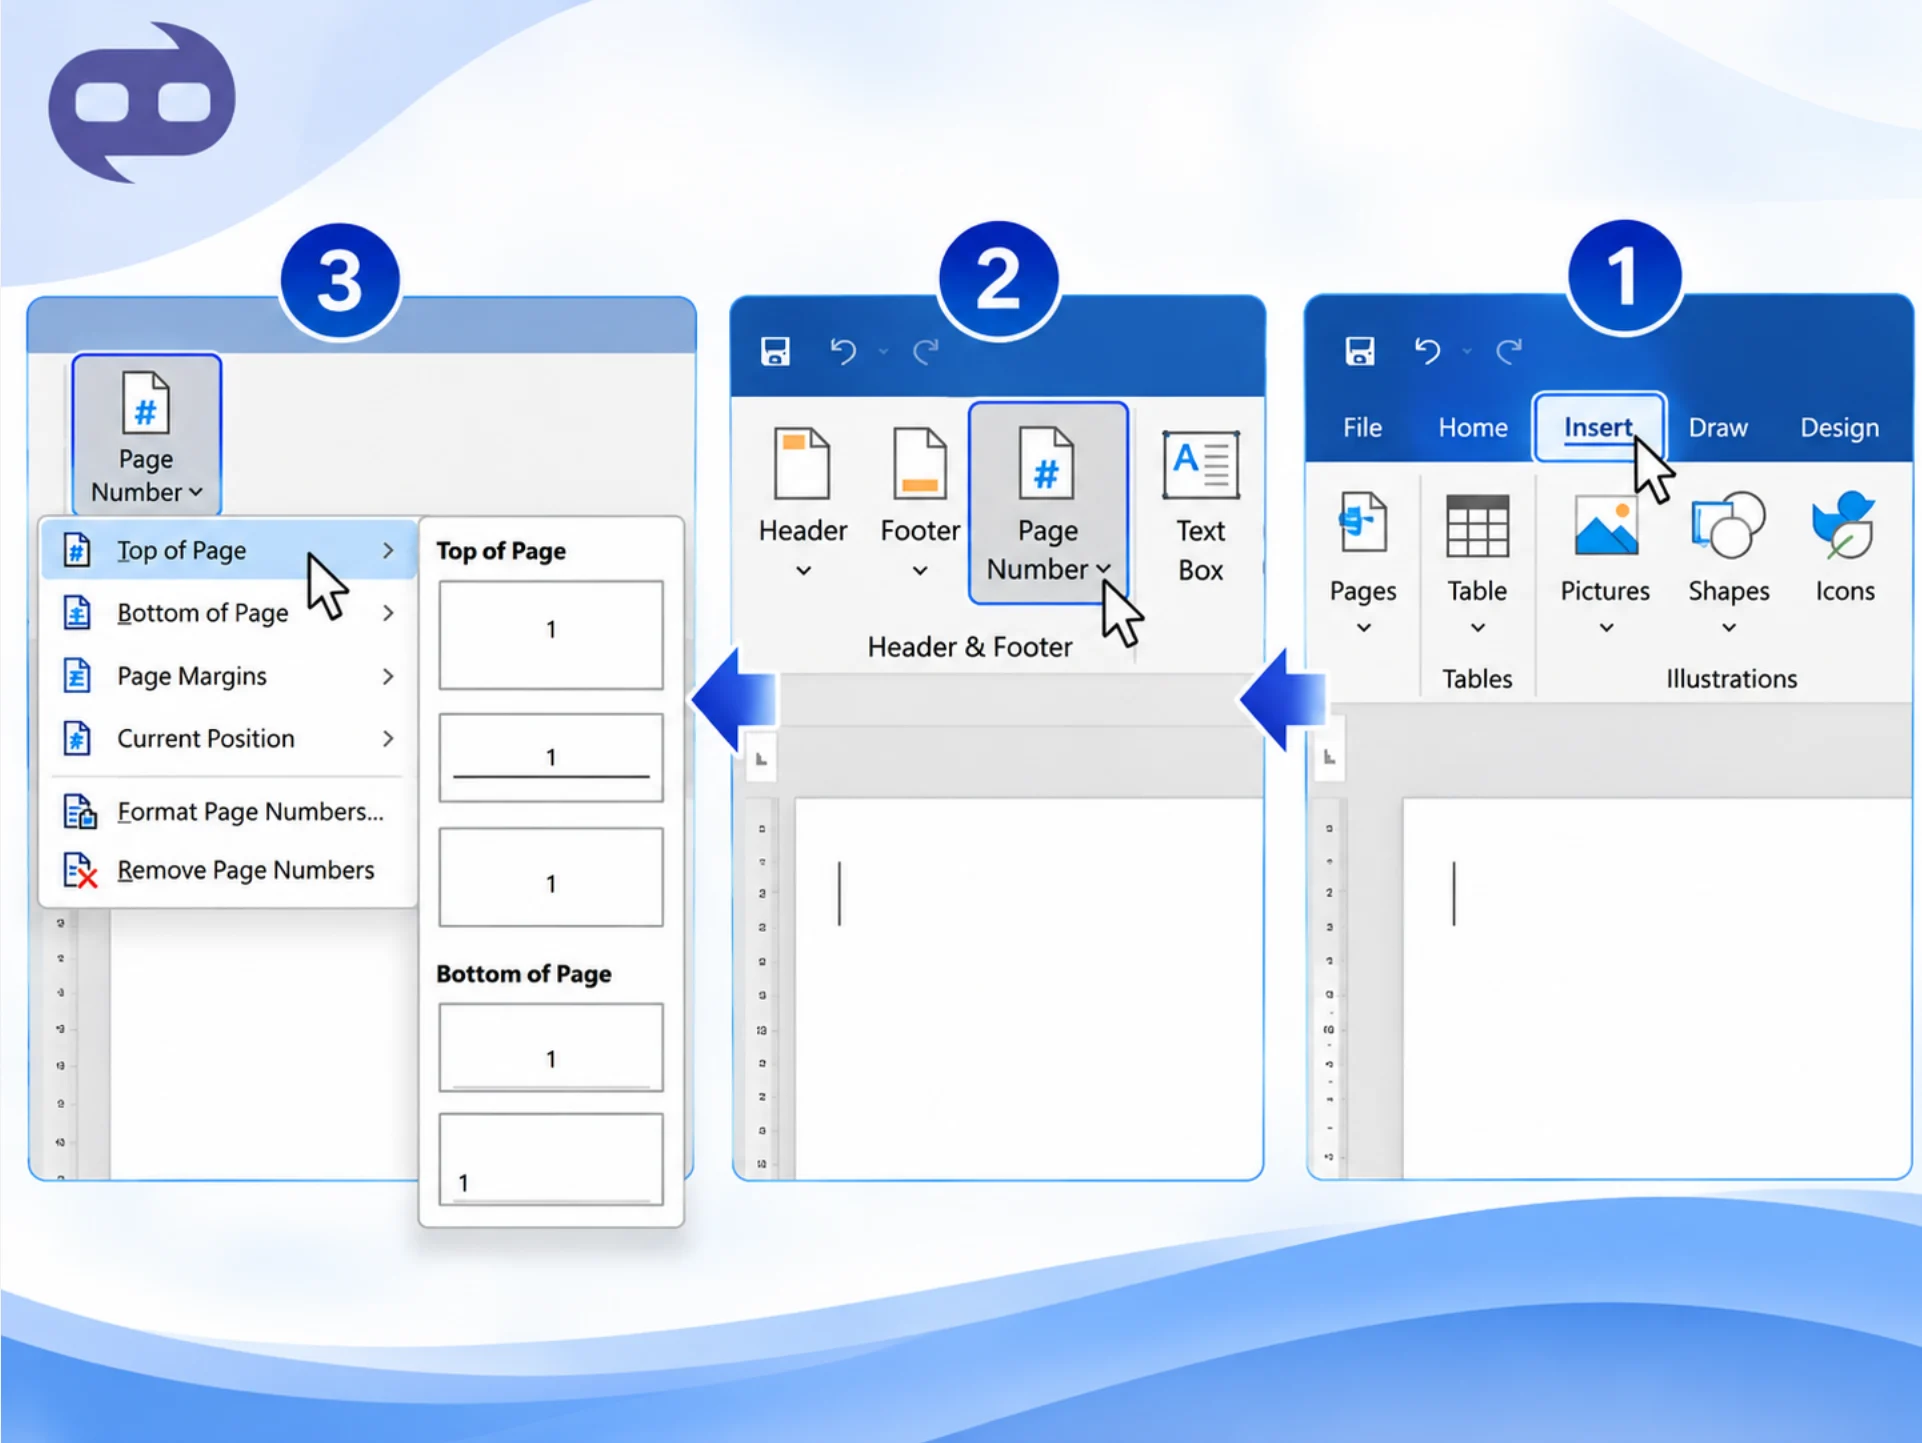Click the Table grid icon
Screen dimensions: 1922x1443
point(1477,526)
